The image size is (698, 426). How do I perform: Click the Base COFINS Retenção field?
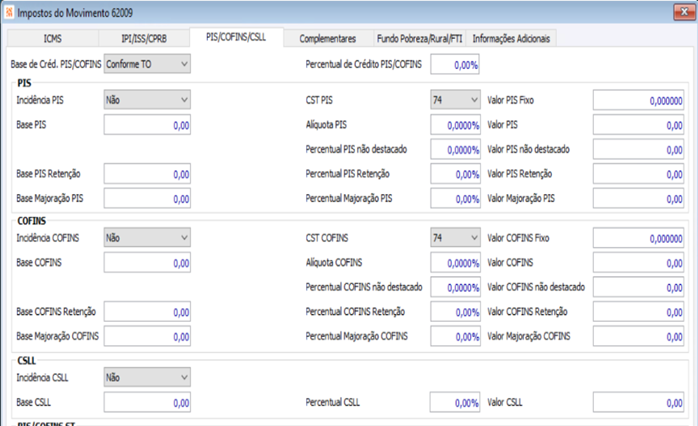pos(147,312)
